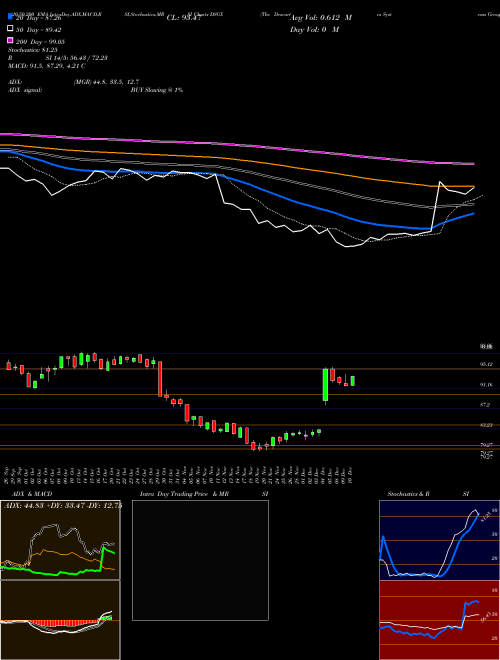Click the green +DI line in ADX panel
This screenshot has height=660, width=500.
(x=59, y=564)
